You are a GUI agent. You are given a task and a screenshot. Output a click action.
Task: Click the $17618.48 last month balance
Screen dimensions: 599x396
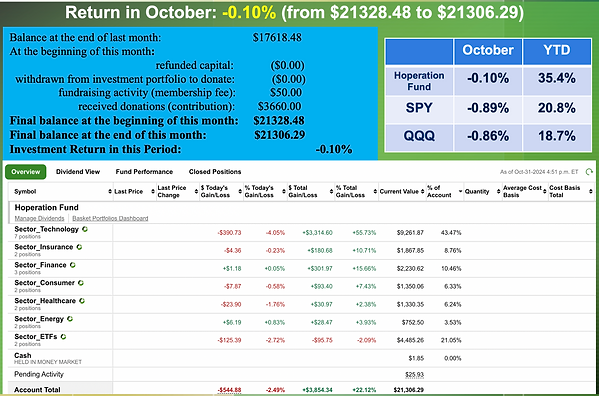(x=277, y=37)
